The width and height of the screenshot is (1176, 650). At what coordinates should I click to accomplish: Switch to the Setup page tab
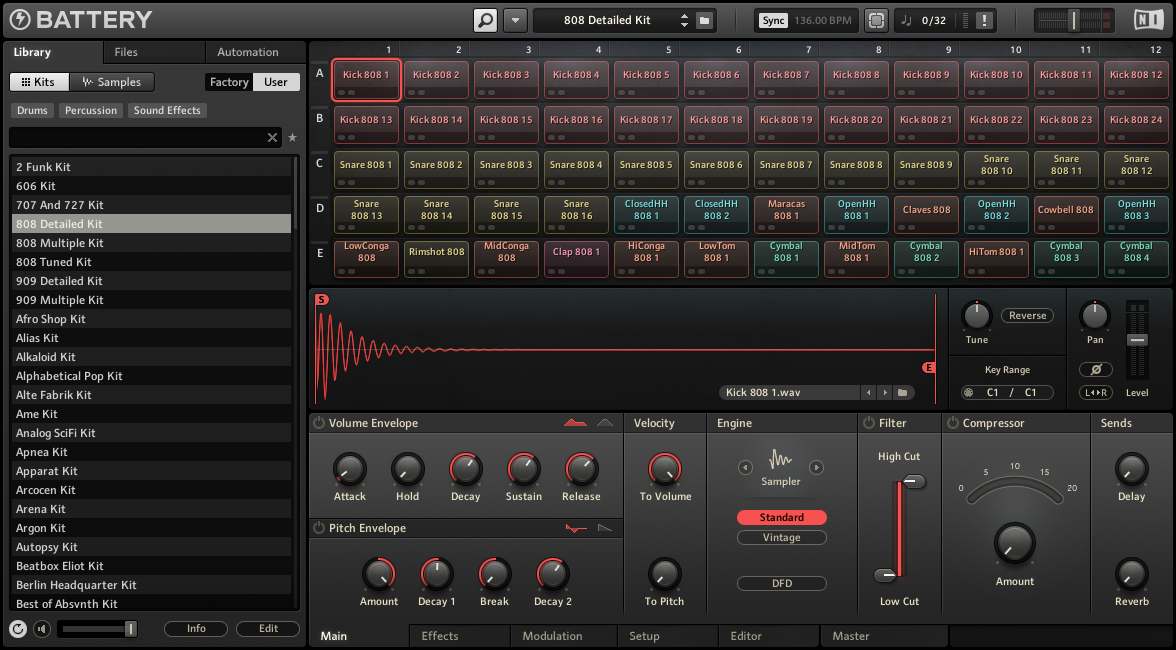click(x=668, y=636)
